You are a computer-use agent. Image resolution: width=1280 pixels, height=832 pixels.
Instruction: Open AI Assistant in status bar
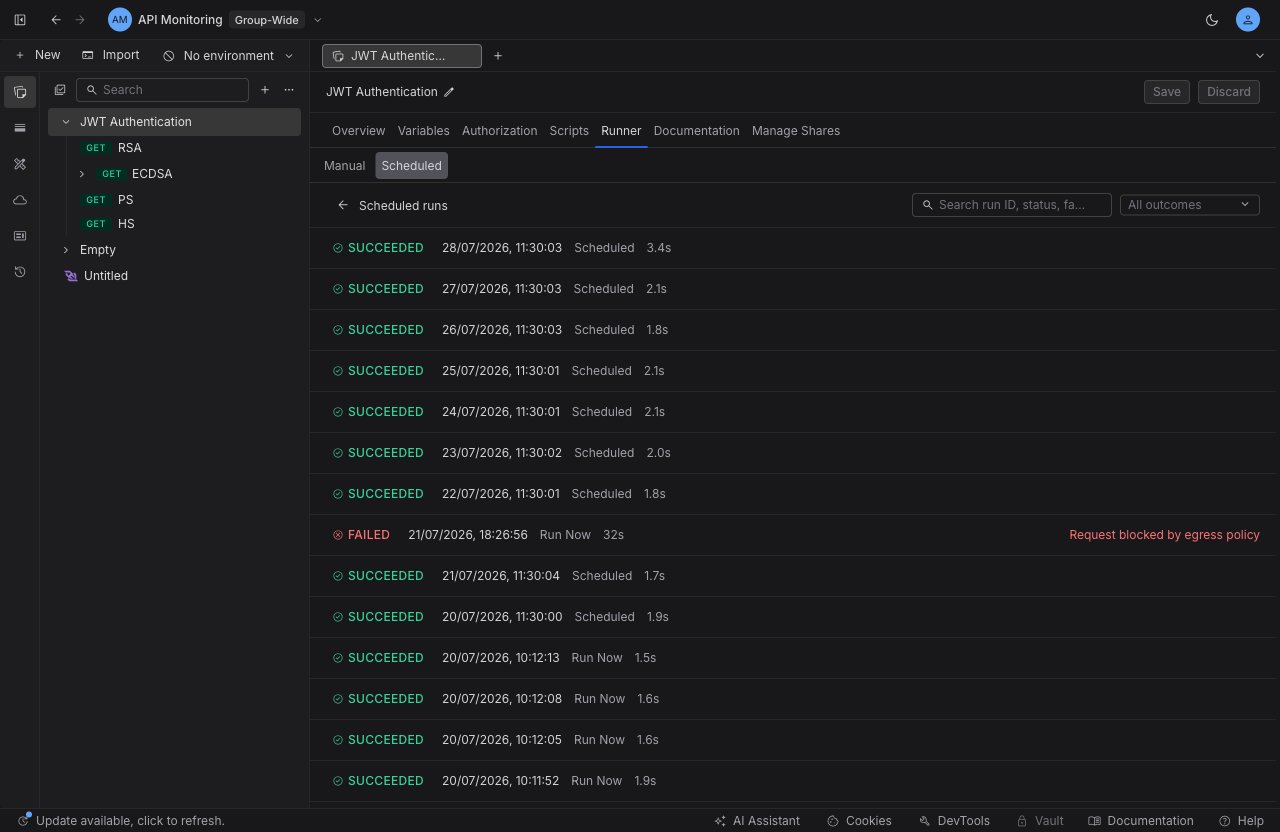757,821
